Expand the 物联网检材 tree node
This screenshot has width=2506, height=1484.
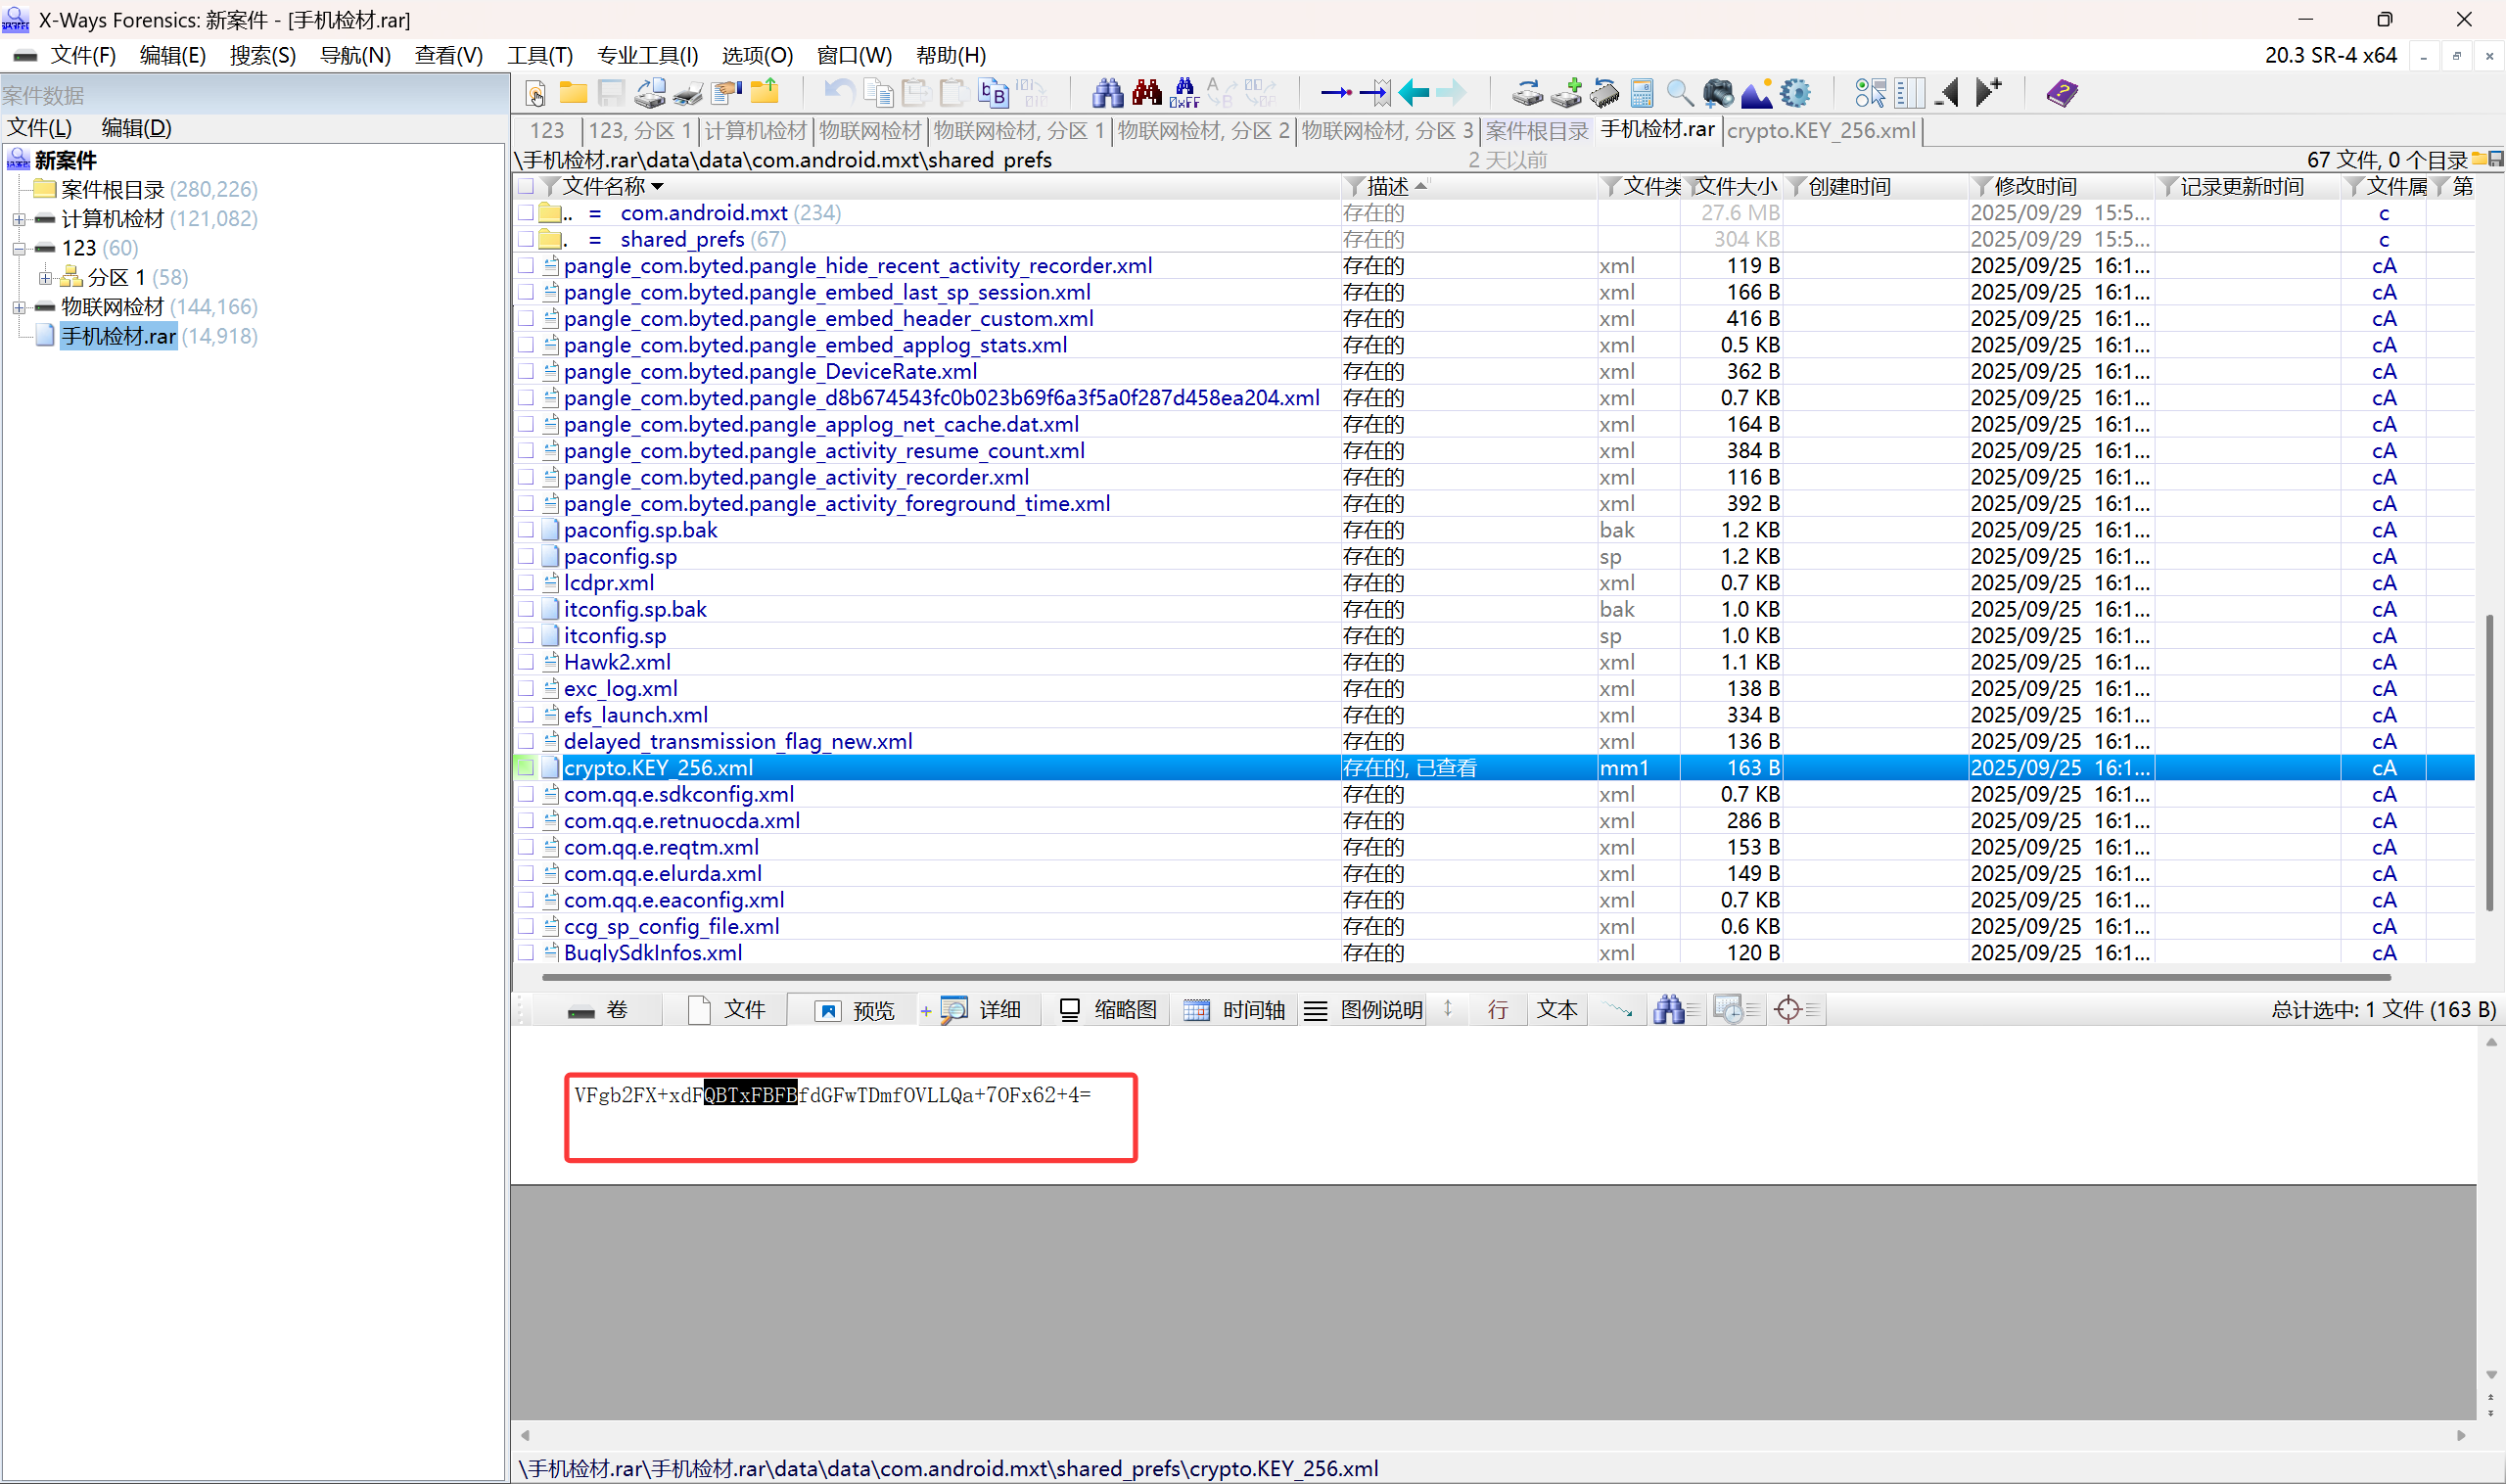click(x=19, y=307)
